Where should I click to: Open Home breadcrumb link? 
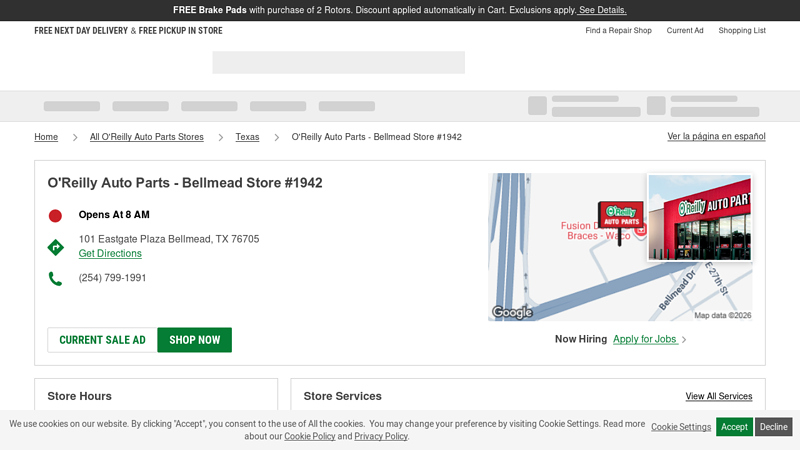(x=46, y=137)
